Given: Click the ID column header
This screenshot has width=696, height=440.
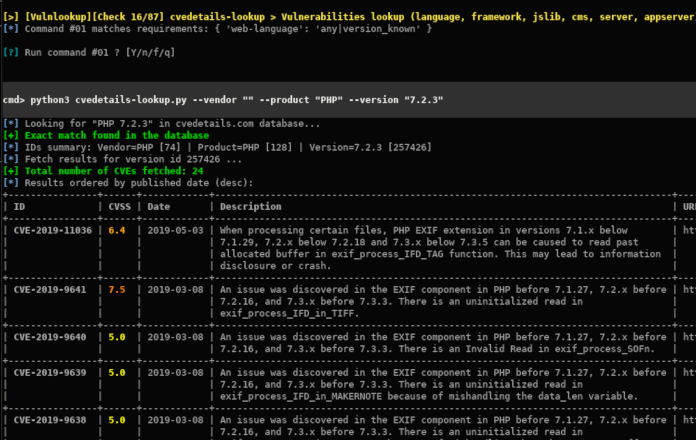Looking at the screenshot, I should pyautogui.click(x=19, y=206).
